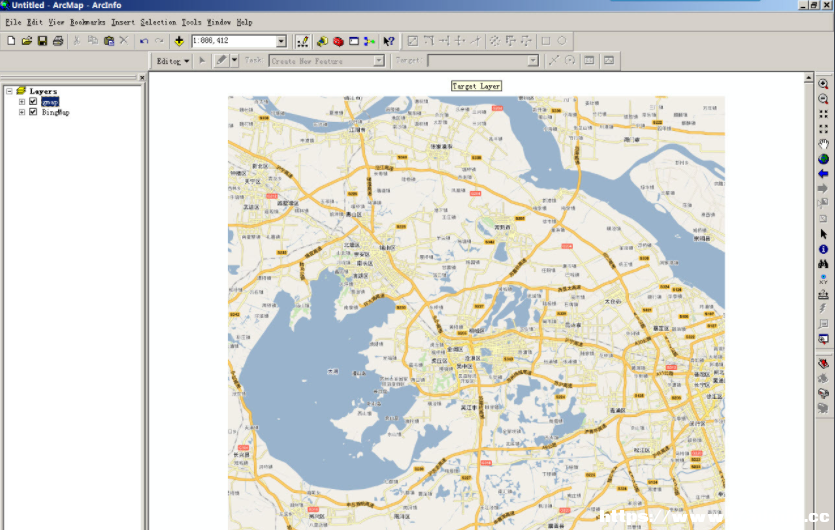The image size is (835, 530).
Task: Open the Tools menu
Action: [x=191, y=22]
